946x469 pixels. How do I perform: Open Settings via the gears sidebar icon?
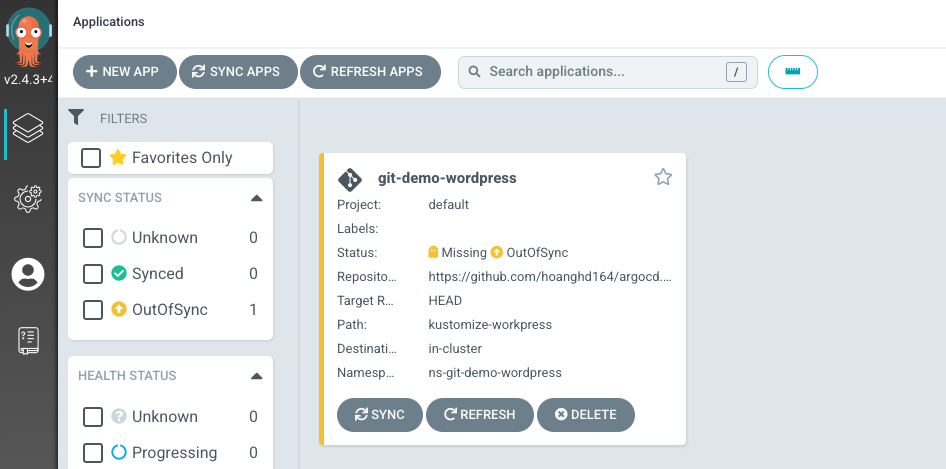tap(28, 198)
